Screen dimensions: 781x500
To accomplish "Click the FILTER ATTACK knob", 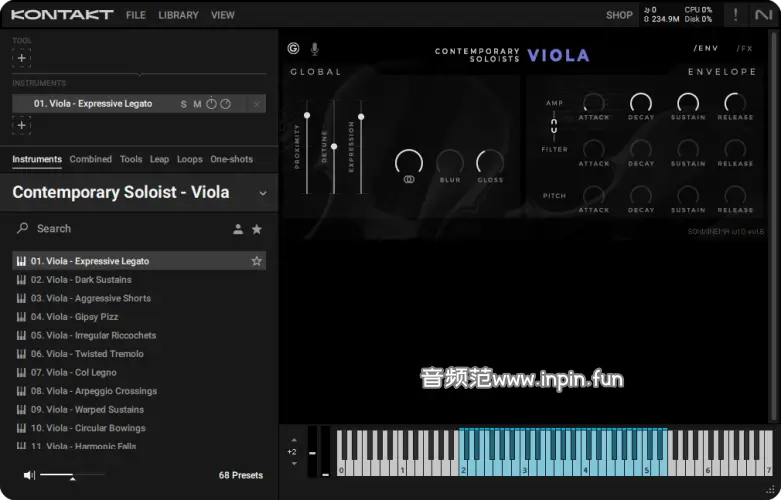I will pos(594,149).
